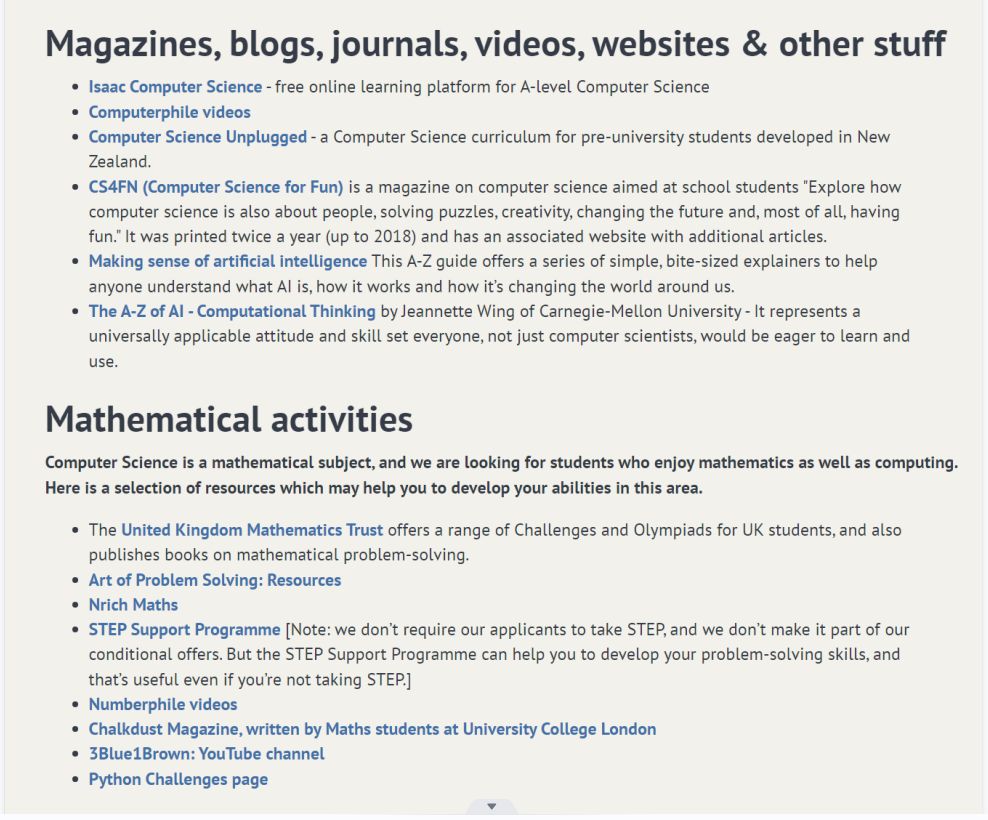Visit the 3Blue1Brown: YouTube channel link
The height and width of the screenshot is (820, 988).
click(x=206, y=754)
